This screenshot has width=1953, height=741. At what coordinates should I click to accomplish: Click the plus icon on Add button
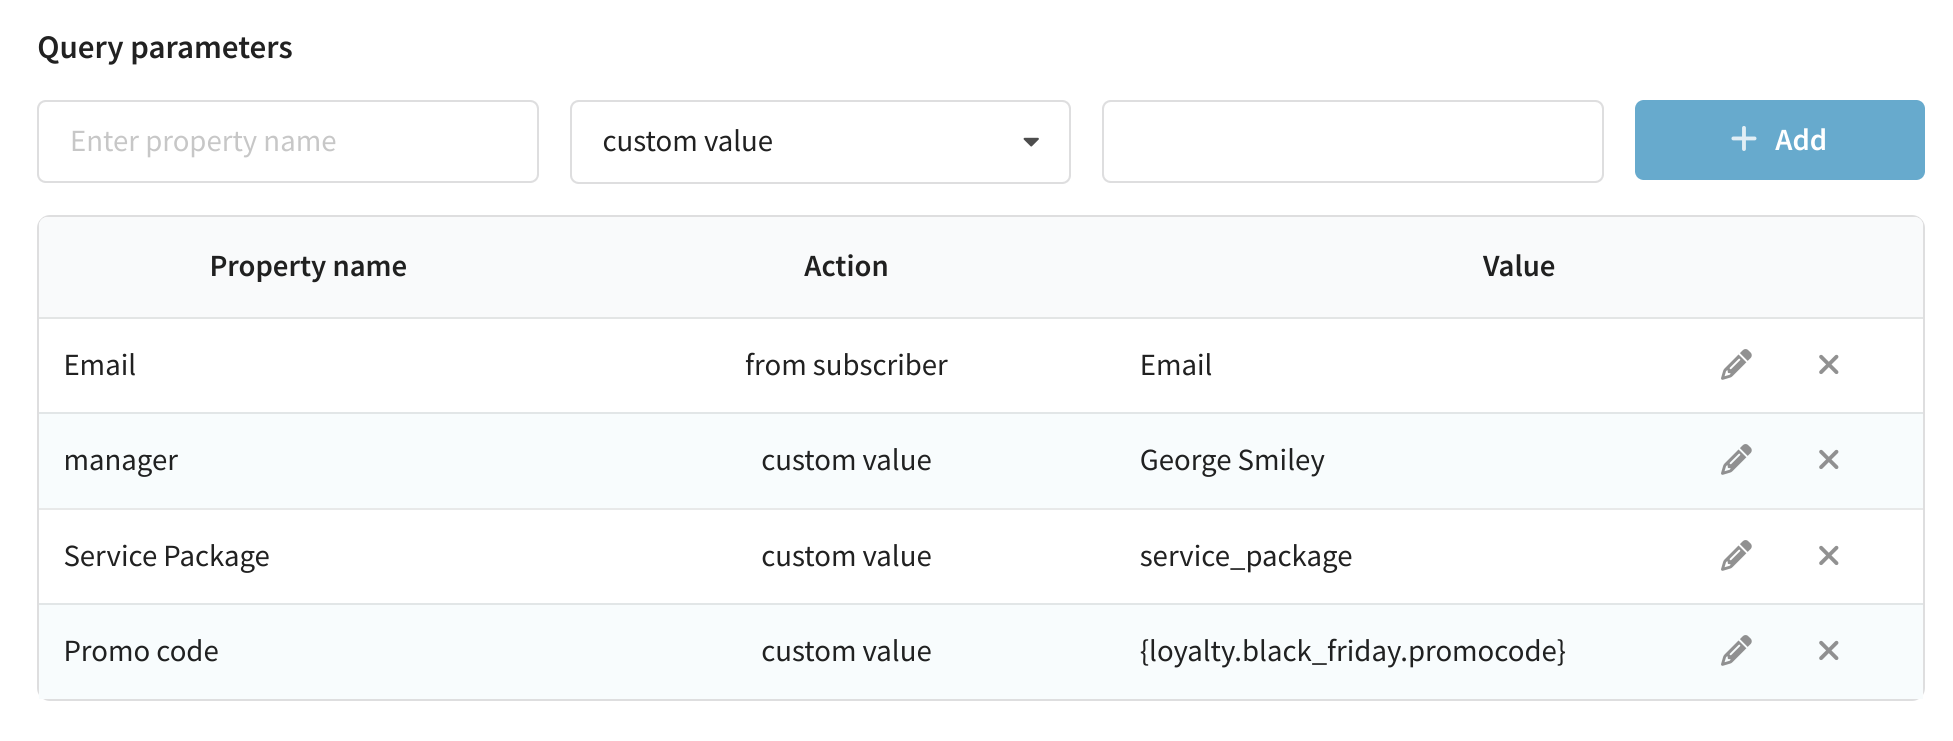[1743, 139]
